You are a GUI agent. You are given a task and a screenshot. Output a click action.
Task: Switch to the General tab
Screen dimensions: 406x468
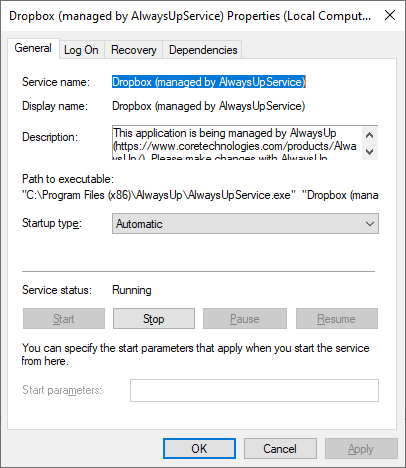[x=33, y=48]
